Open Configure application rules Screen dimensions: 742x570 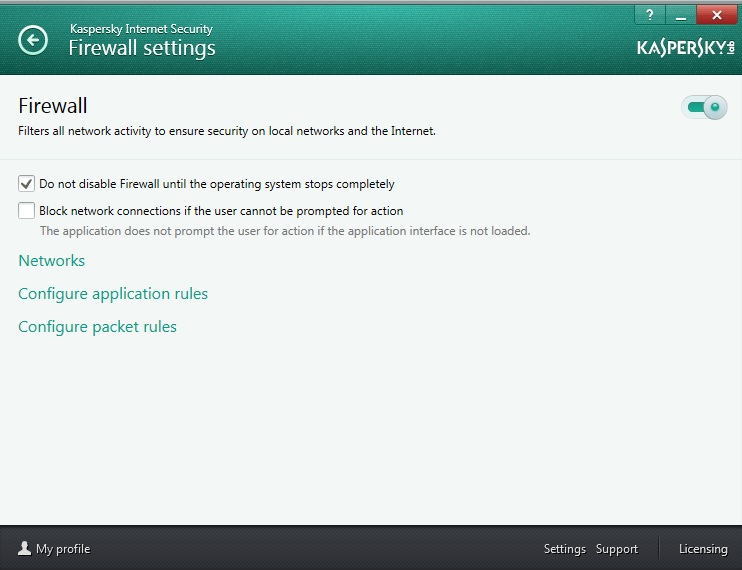113,294
